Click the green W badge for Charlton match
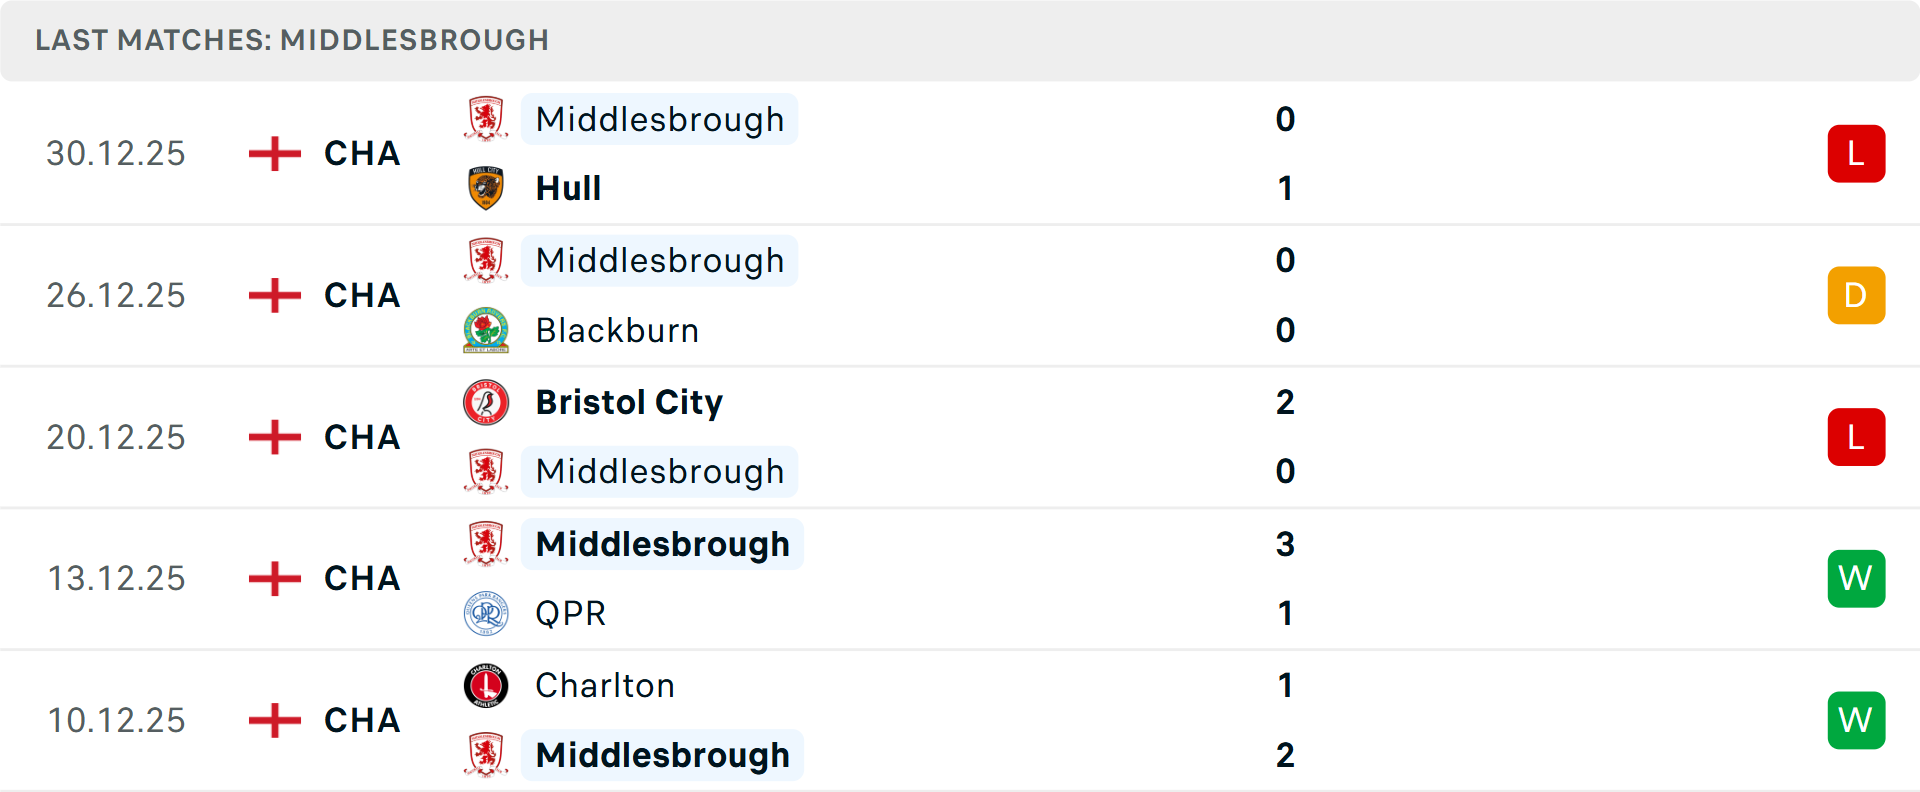Viewport: 1920px width, 792px height. (1855, 720)
